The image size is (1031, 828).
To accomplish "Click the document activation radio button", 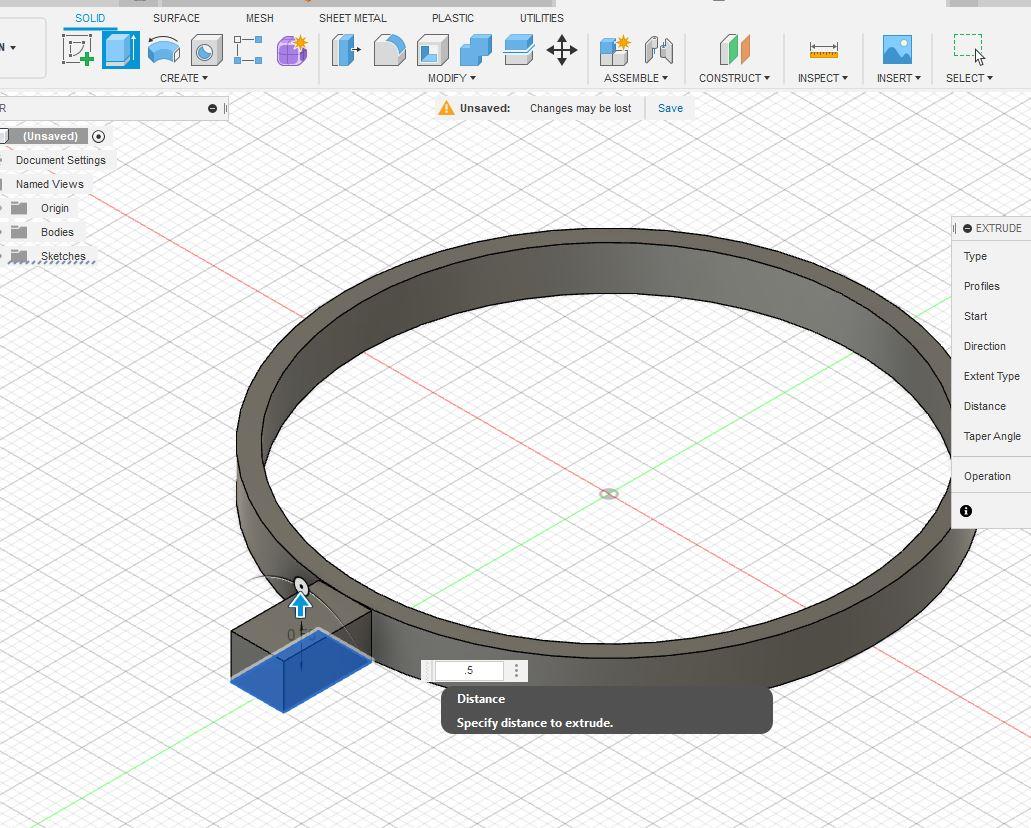I will [98, 136].
